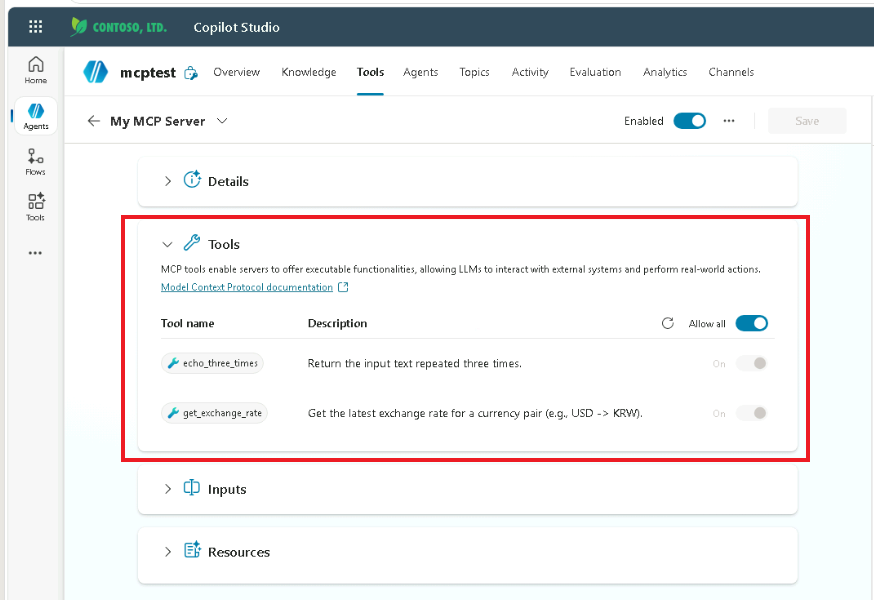Click the Tool name column header

coord(187,323)
